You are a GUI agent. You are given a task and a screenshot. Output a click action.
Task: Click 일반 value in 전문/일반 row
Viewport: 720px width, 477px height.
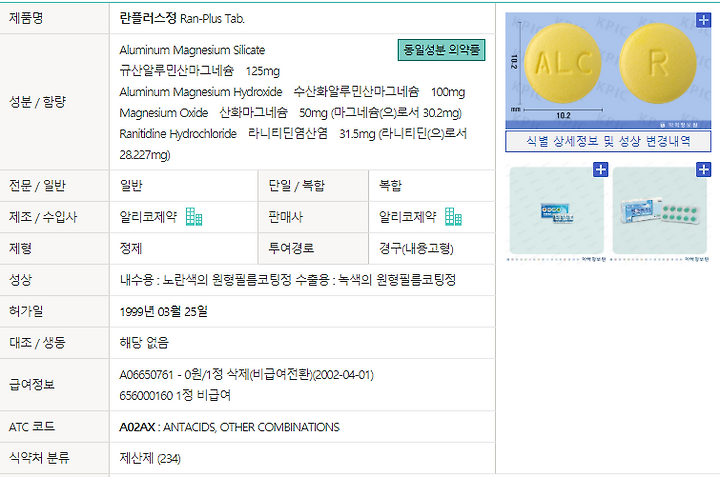tap(131, 185)
